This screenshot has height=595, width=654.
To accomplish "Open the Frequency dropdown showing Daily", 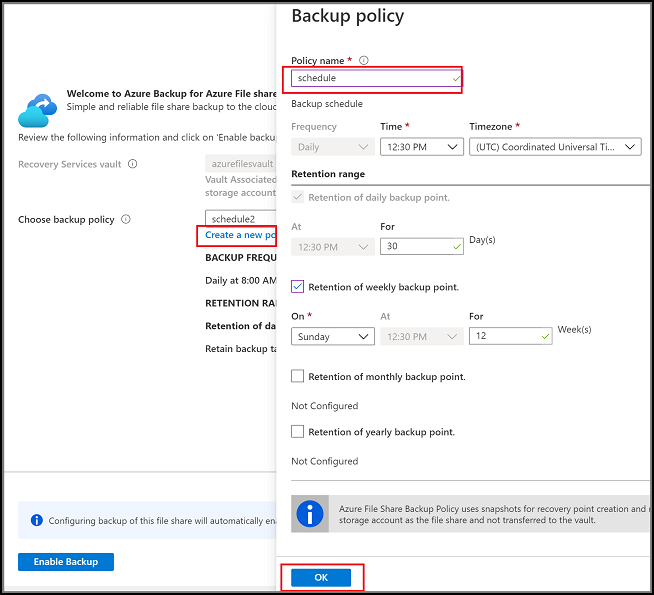I will coord(333,147).
